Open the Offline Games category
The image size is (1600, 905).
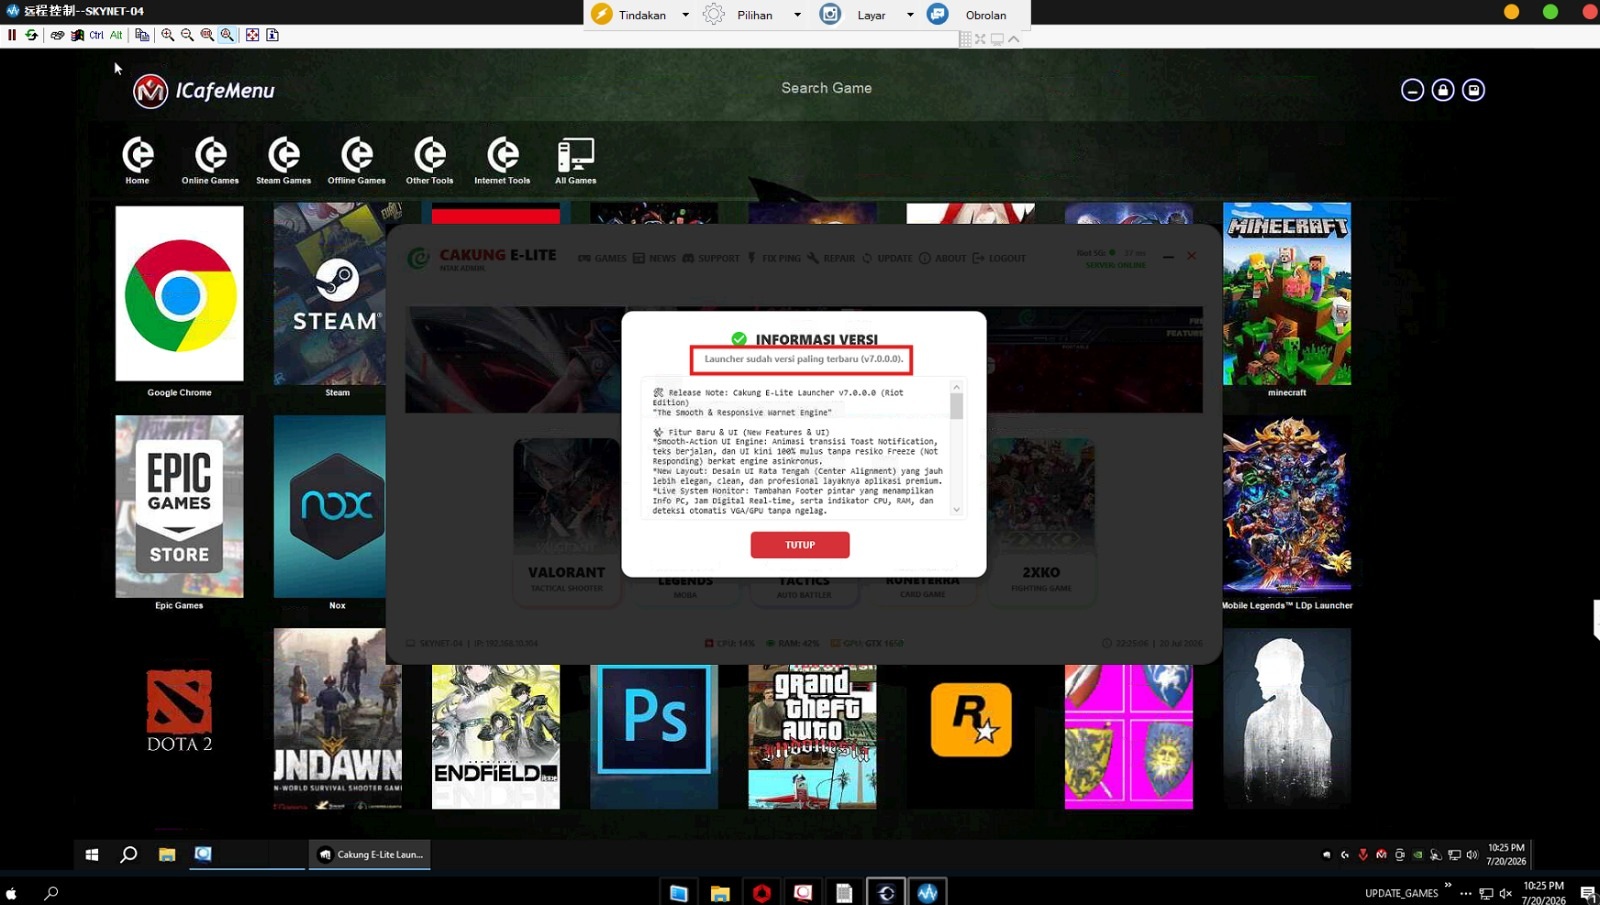(357, 160)
